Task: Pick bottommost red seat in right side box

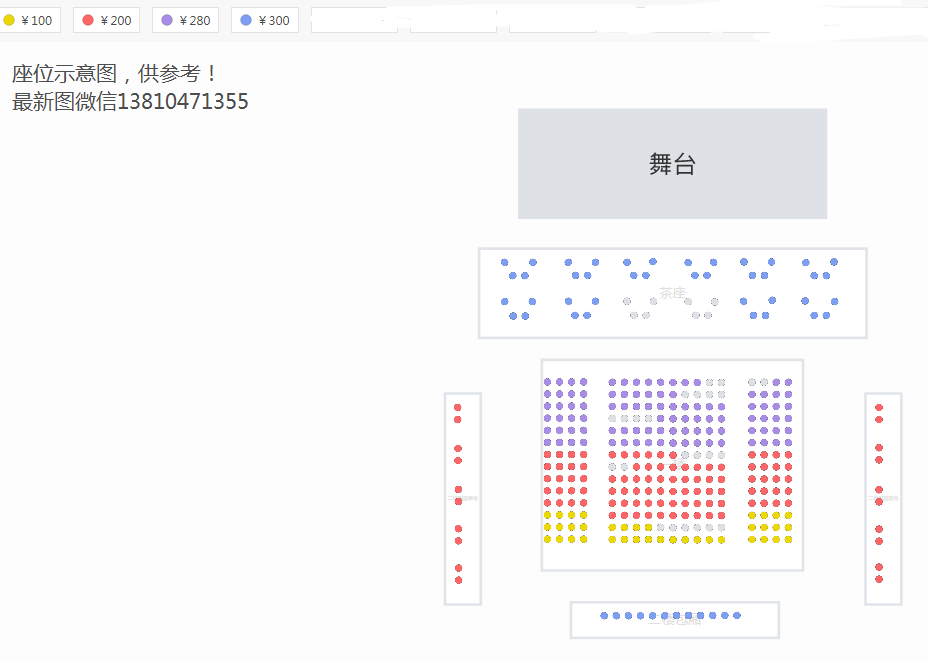Action: [879, 579]
